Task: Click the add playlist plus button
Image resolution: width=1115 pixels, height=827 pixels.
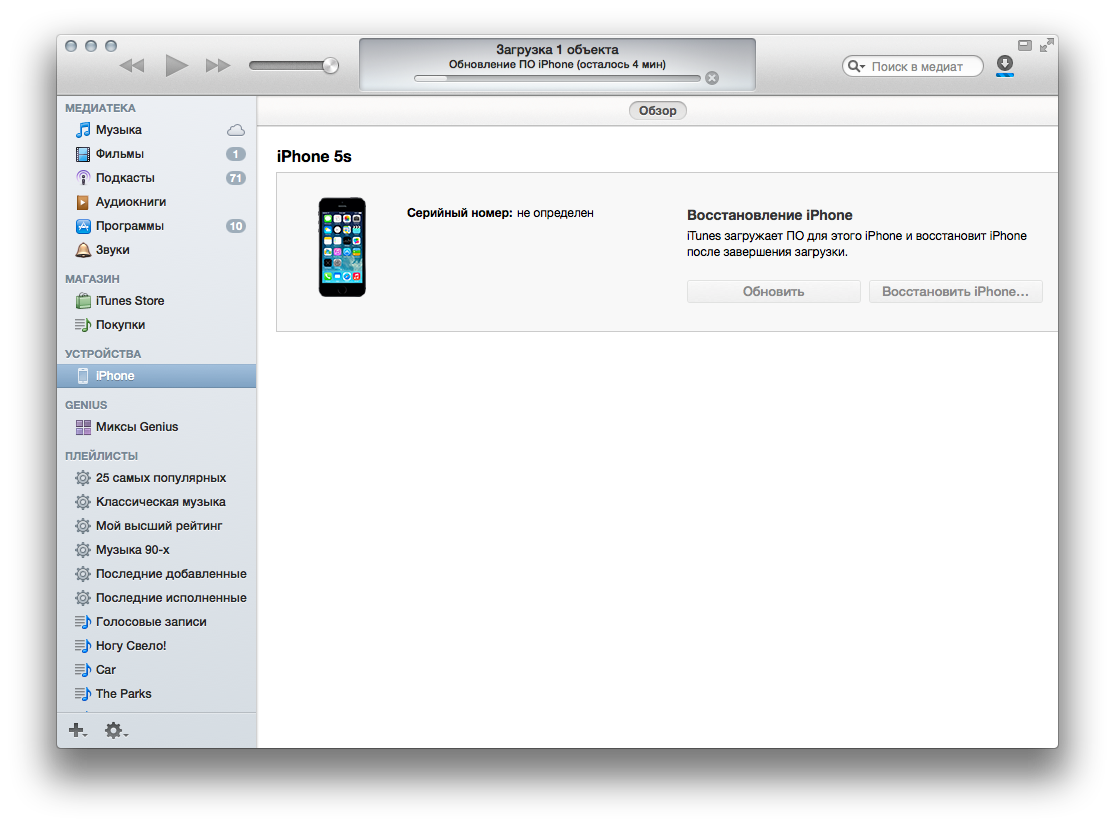Action: pyautogui.click(x=77, y=730)
